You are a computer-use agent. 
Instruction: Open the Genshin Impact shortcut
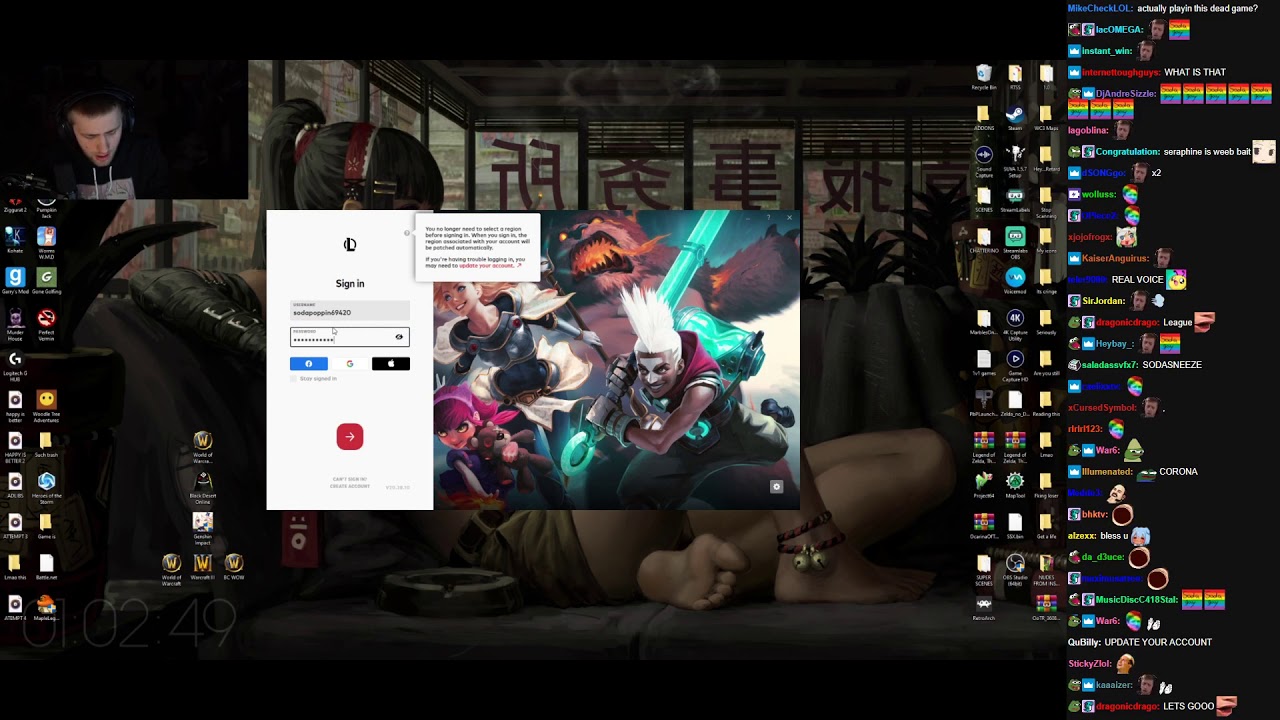click(x=203, y=527)
